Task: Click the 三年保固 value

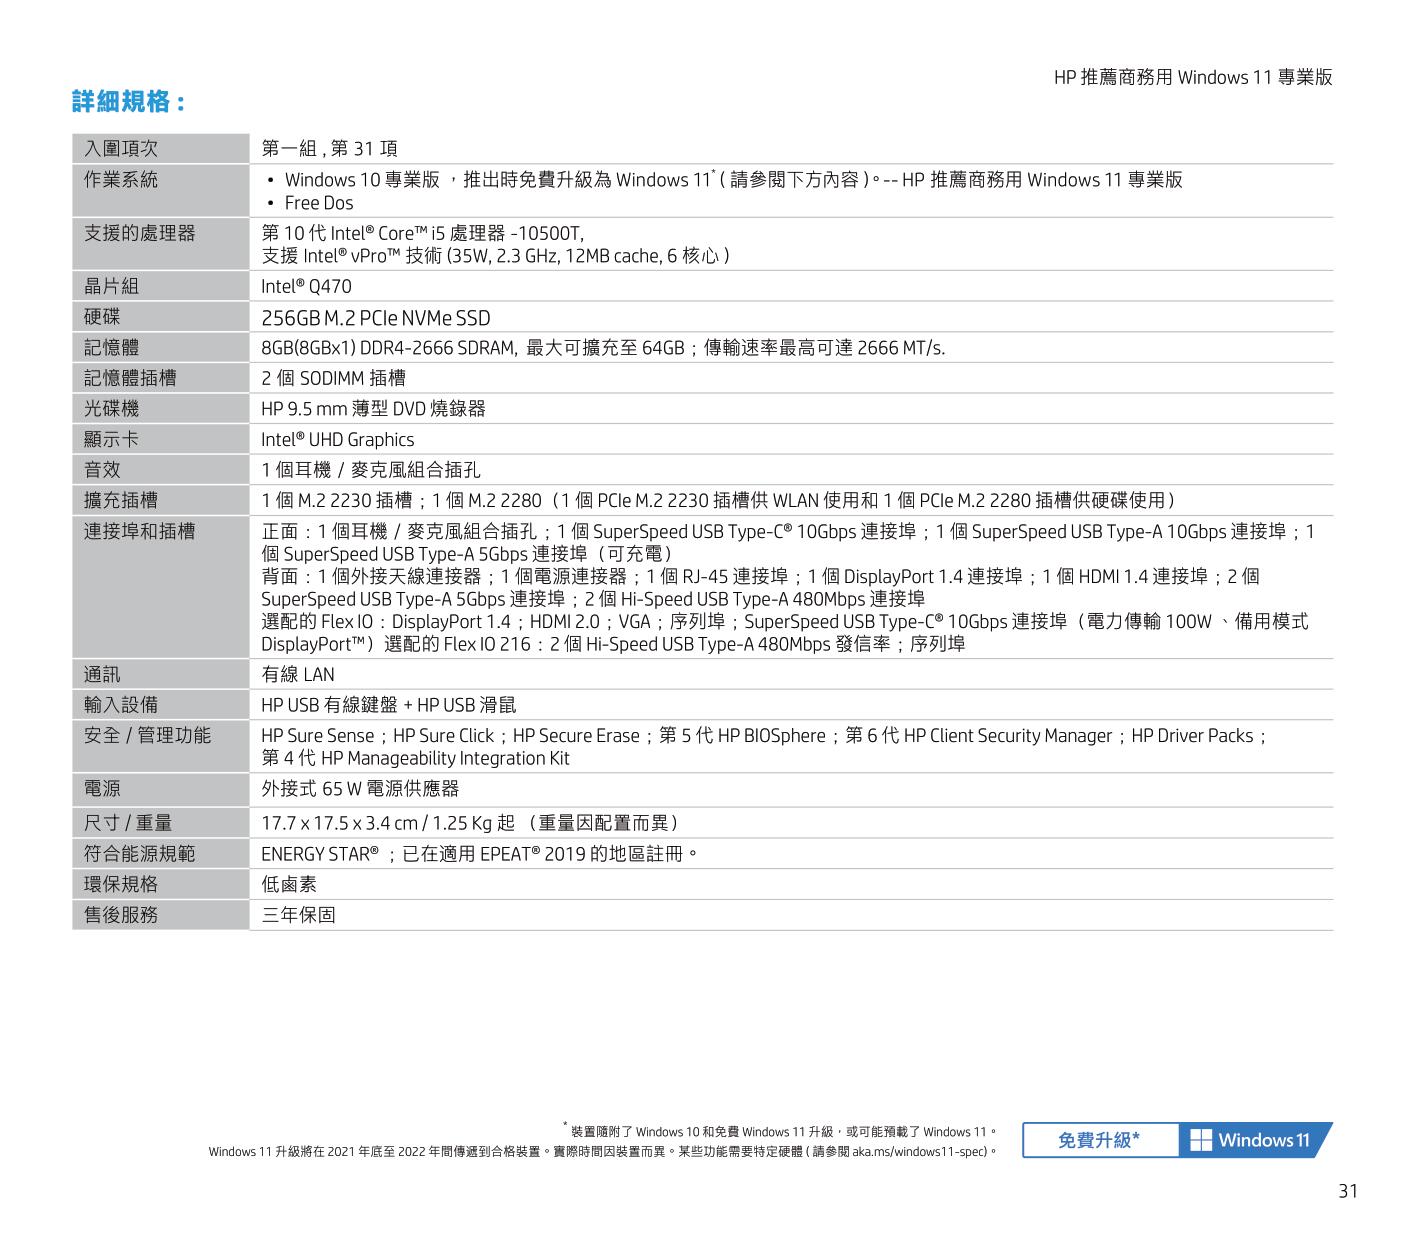Action: click(x=298, y=915)
